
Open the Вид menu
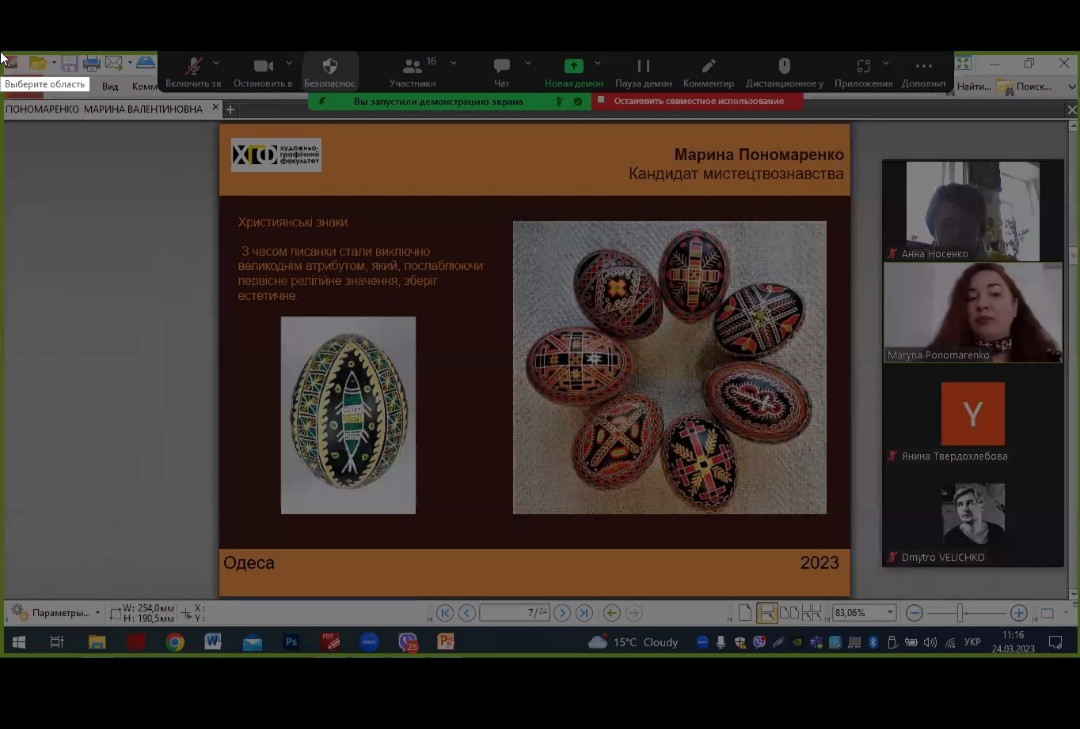pos(110,87)
